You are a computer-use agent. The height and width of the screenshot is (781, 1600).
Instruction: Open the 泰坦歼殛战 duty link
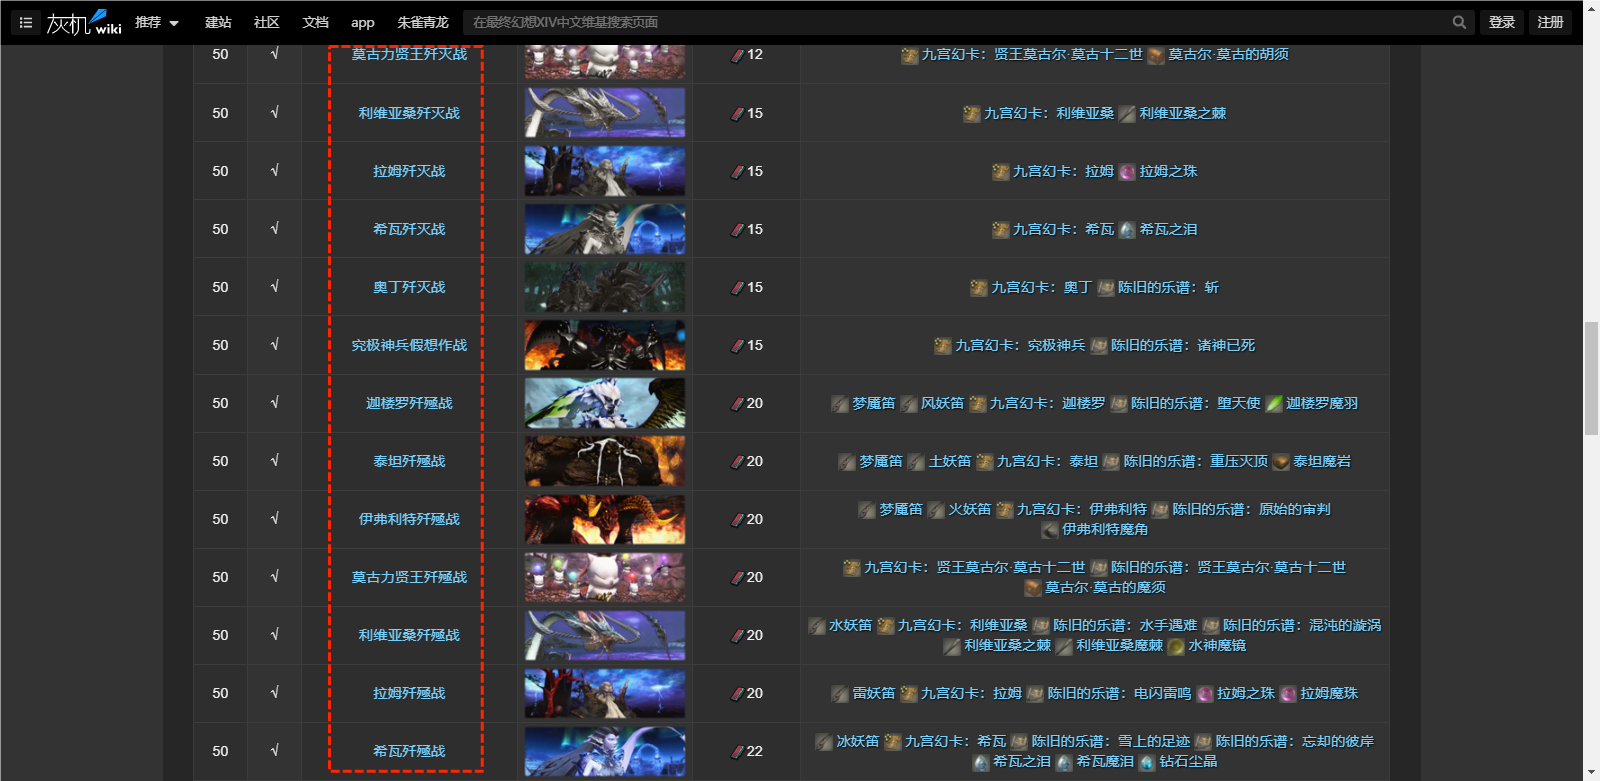(x=409, y=462)
